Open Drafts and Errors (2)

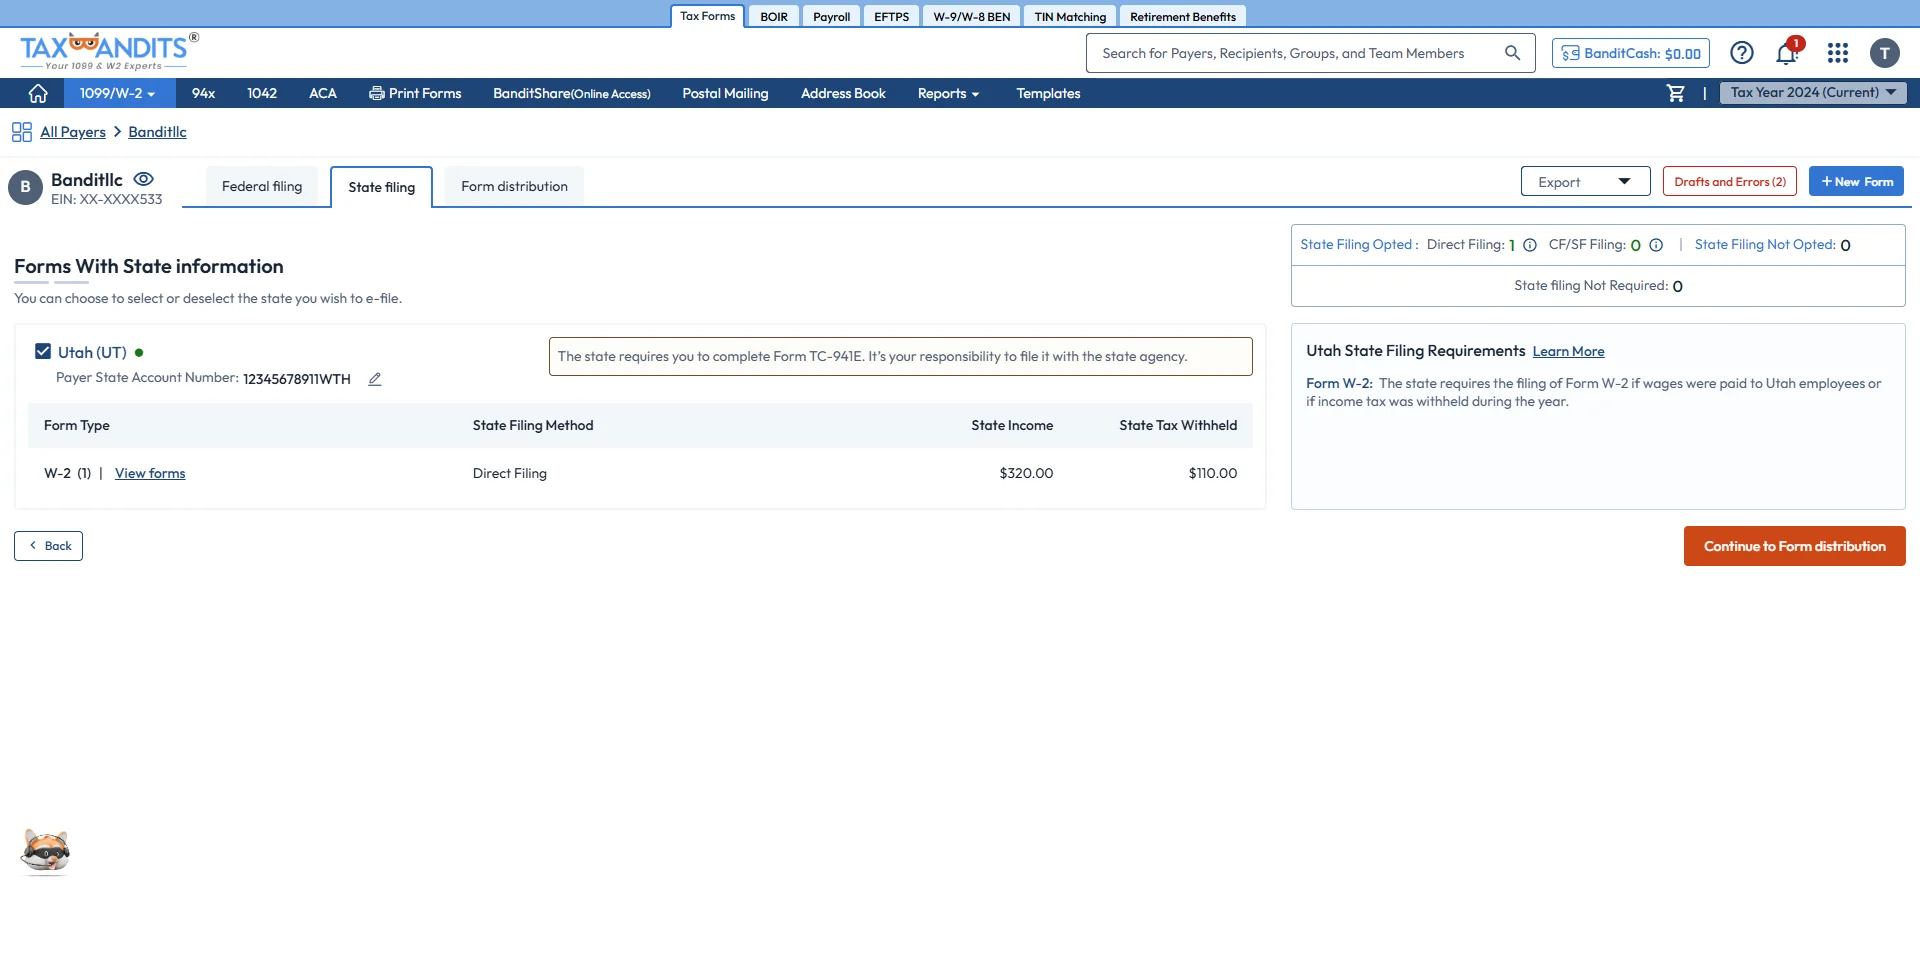coord(1730,181)
